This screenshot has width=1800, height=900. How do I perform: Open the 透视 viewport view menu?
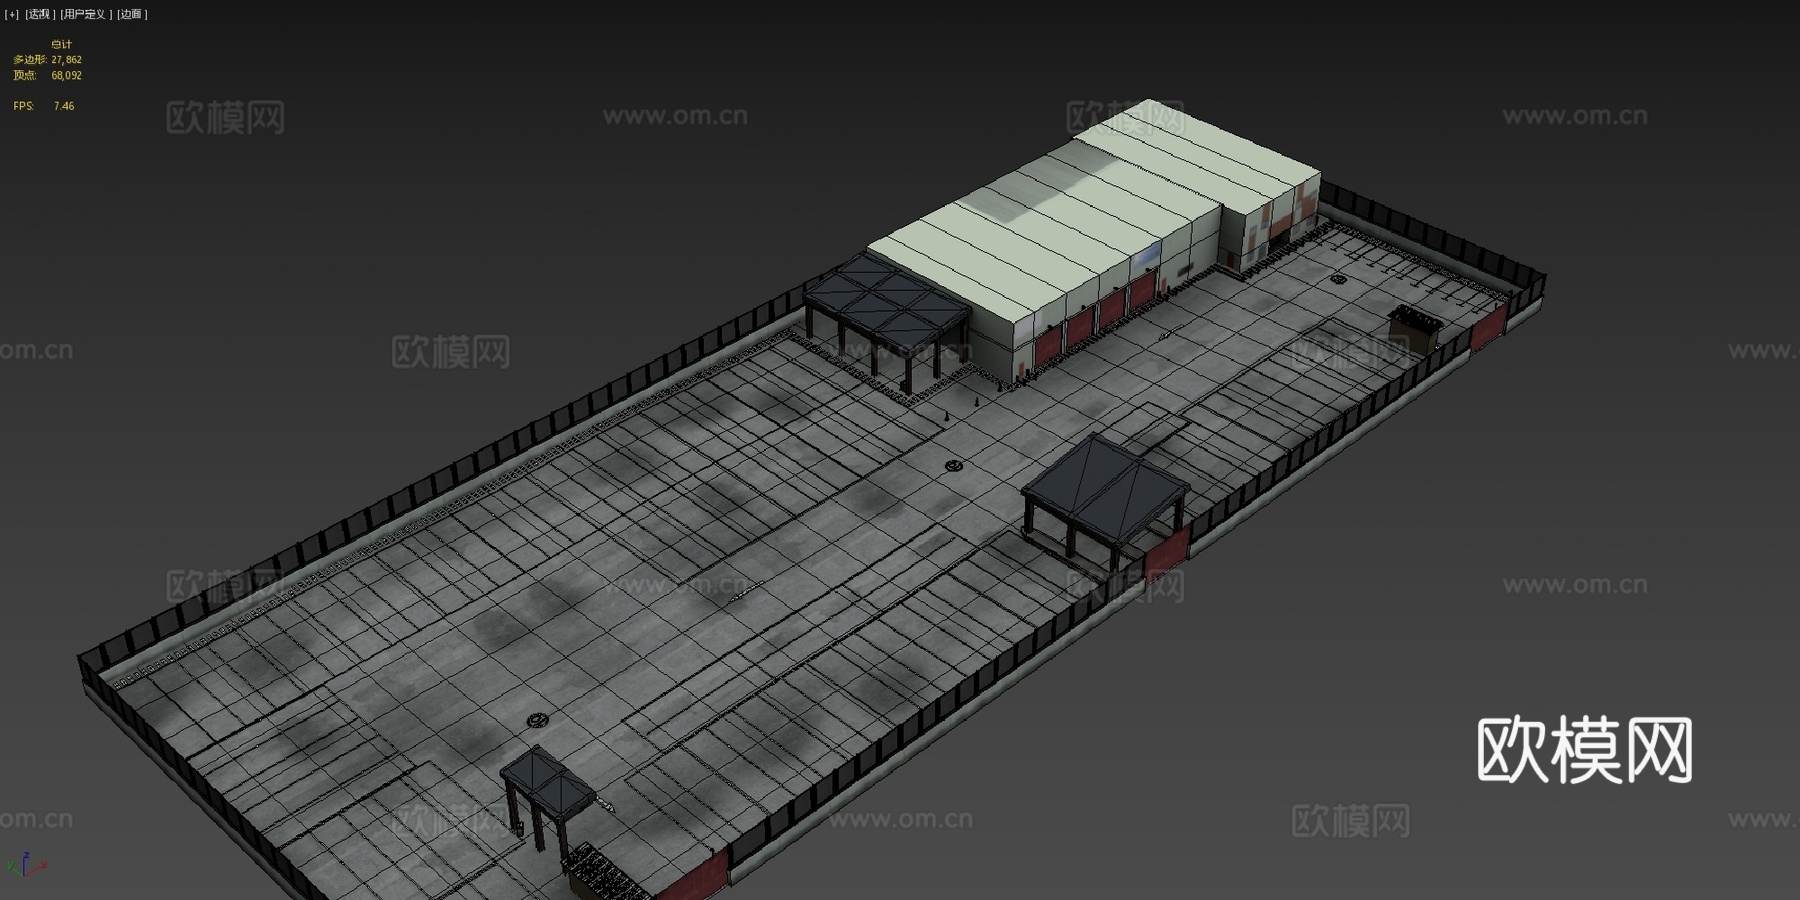(x=40, y=14)
